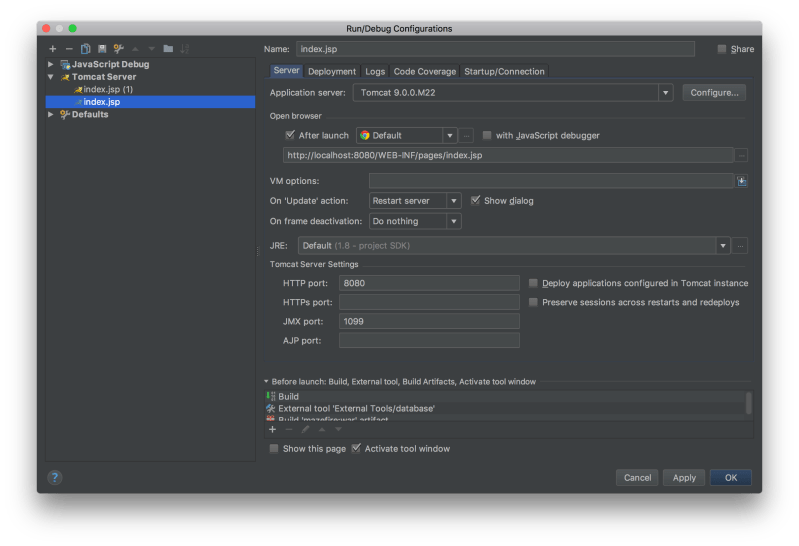Edit defaults using the wrench icon
This screenshot has width=799, height=546.
coord(119,49)
